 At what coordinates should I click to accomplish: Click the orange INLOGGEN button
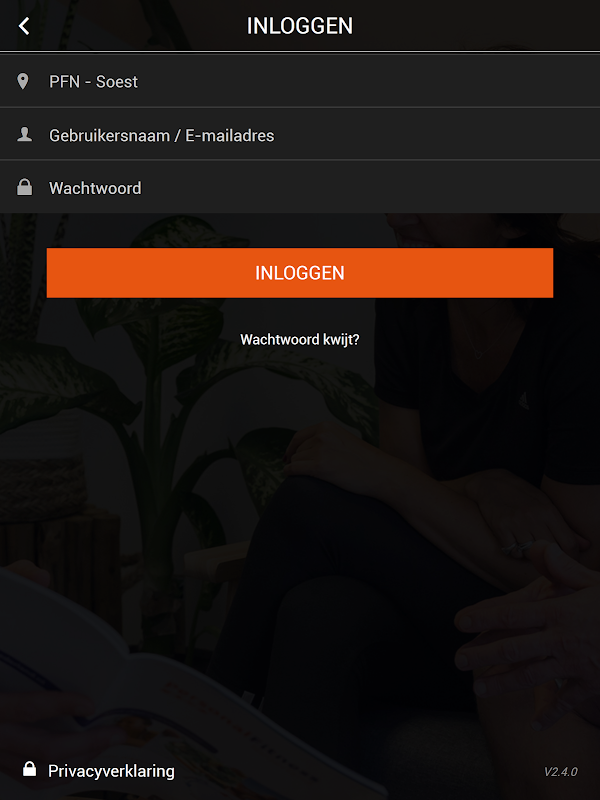click(x=300, y=273)
